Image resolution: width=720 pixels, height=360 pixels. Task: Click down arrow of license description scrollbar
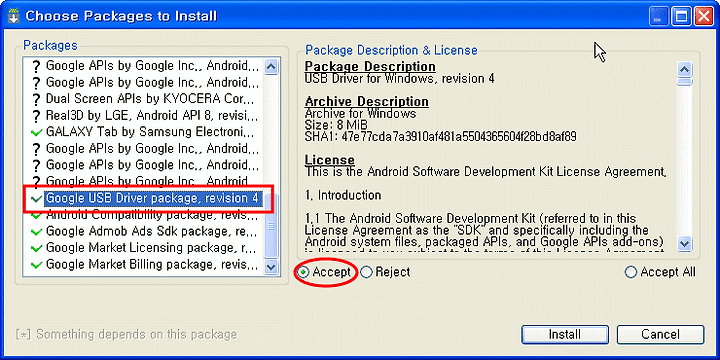point(685,243)
